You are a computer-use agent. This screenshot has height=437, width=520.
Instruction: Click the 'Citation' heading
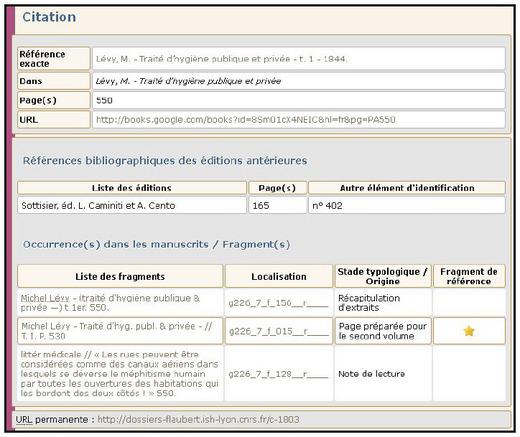(49, 17)
